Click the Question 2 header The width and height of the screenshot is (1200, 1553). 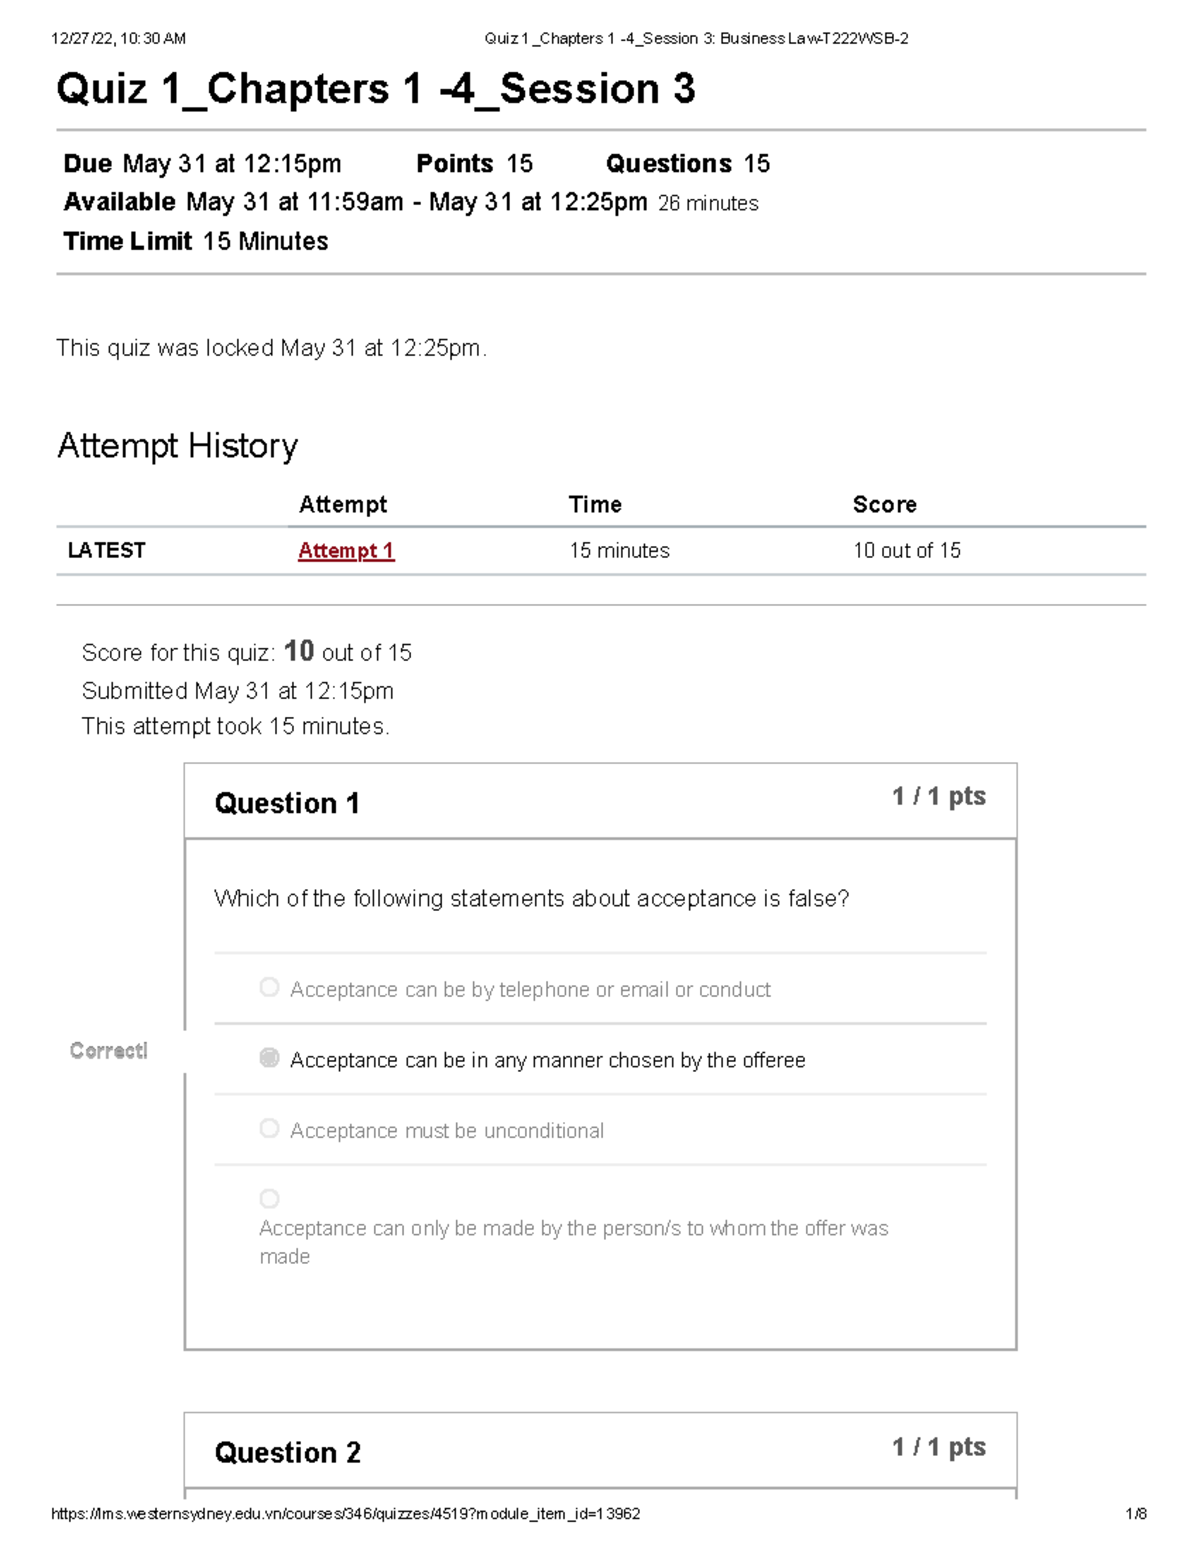(x=287, y=1452)
